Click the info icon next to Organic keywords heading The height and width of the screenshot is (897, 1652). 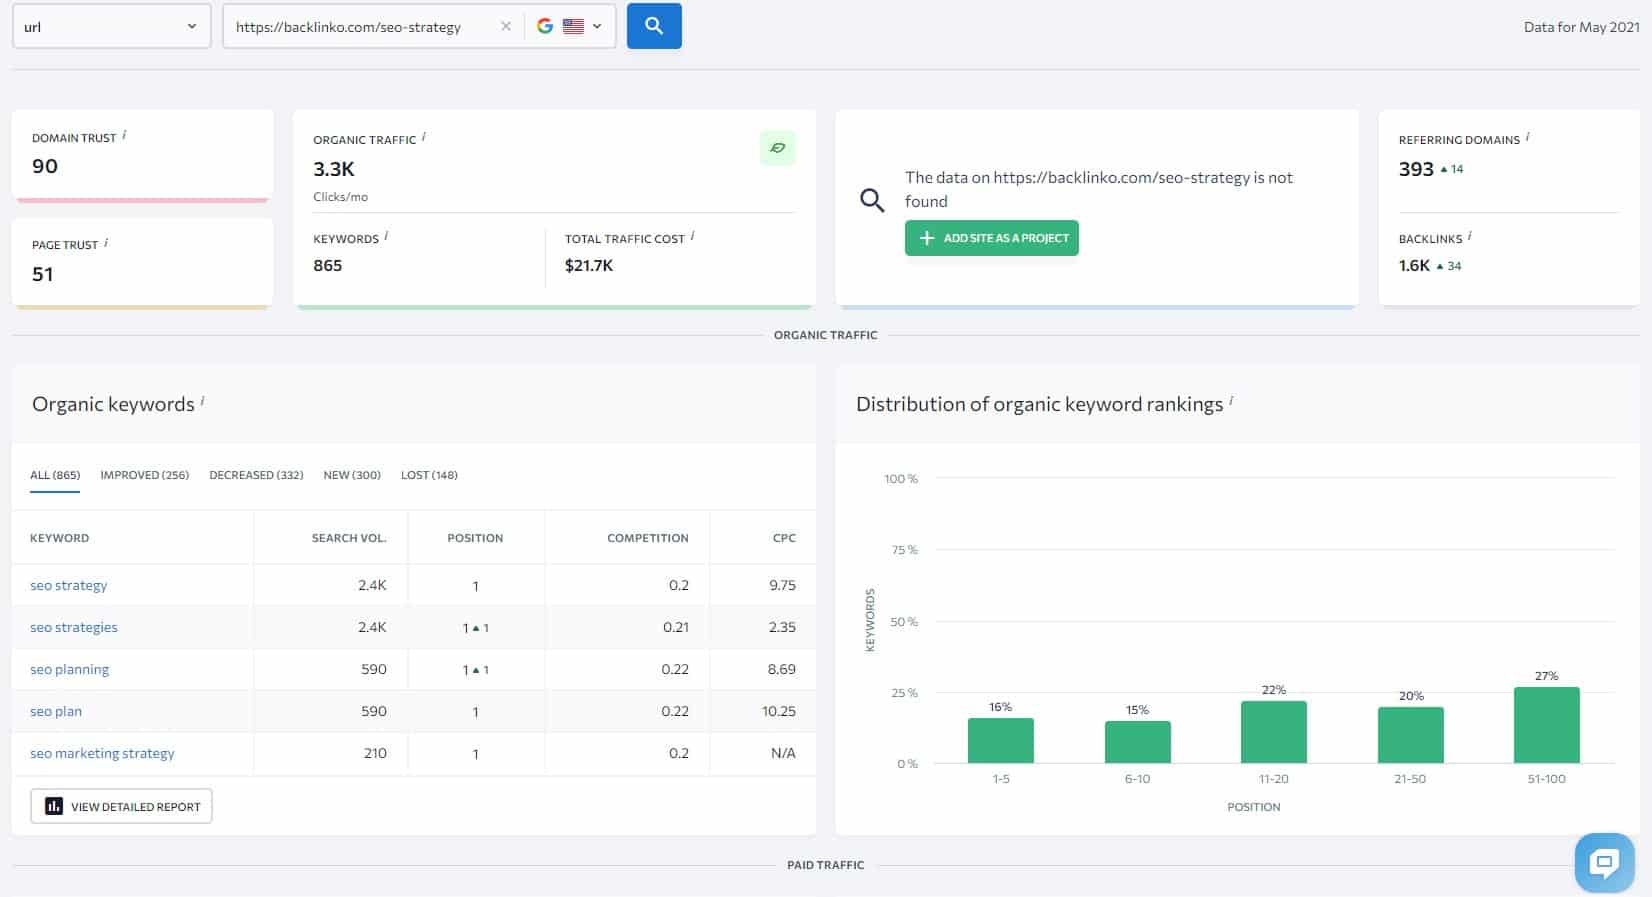point(202,400)
